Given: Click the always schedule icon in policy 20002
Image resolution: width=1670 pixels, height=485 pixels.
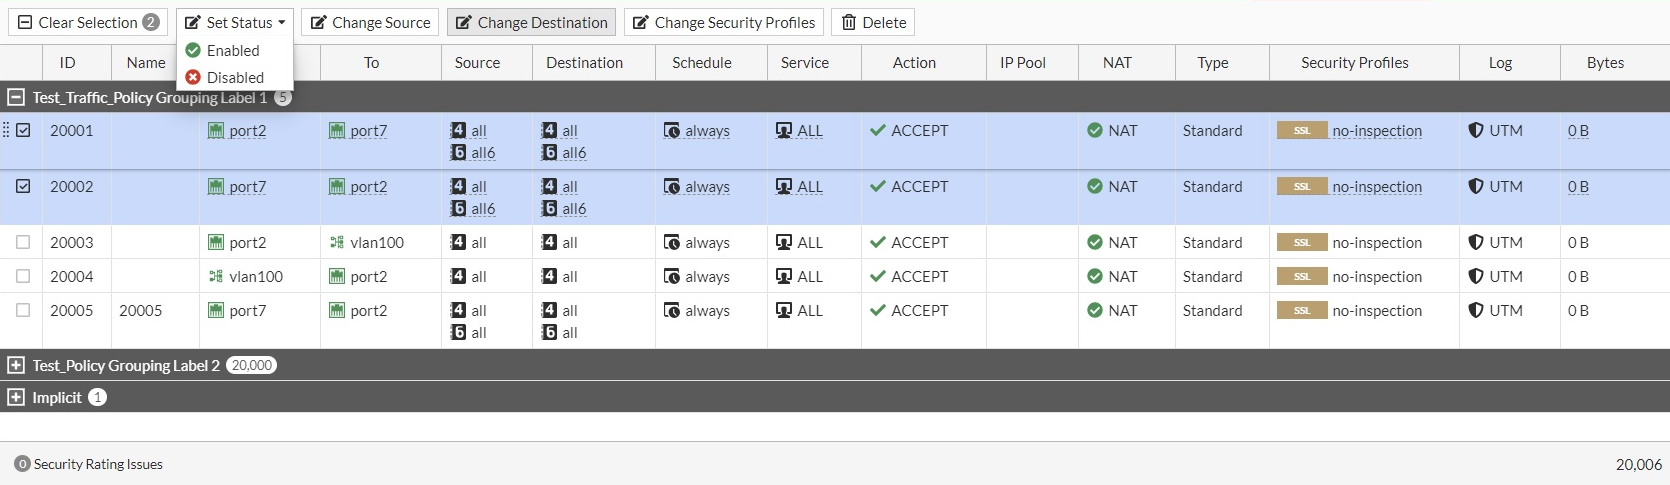Looking at the screenshot, I should (672, 187).
